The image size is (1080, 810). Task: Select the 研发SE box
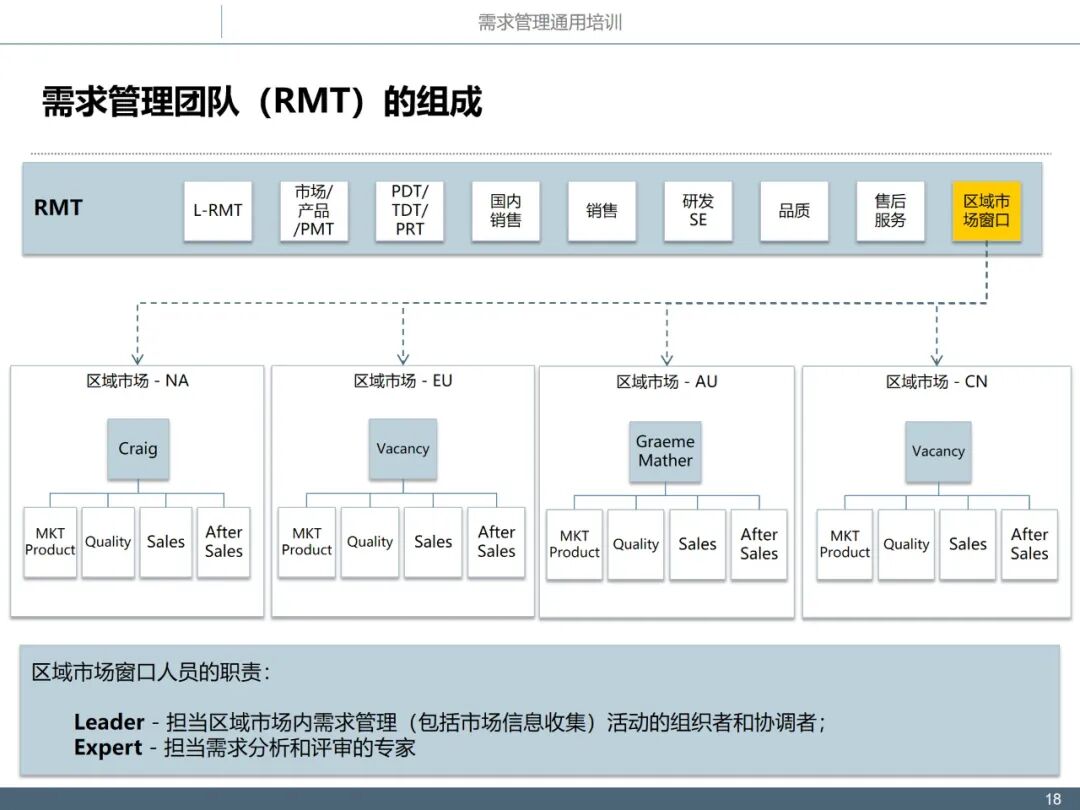[698, 211]
